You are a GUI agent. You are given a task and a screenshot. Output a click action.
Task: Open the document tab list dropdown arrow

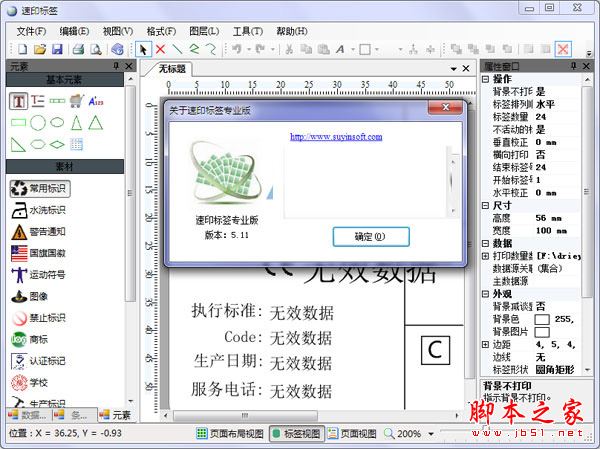pyautogui.click(x=453, y=69)
